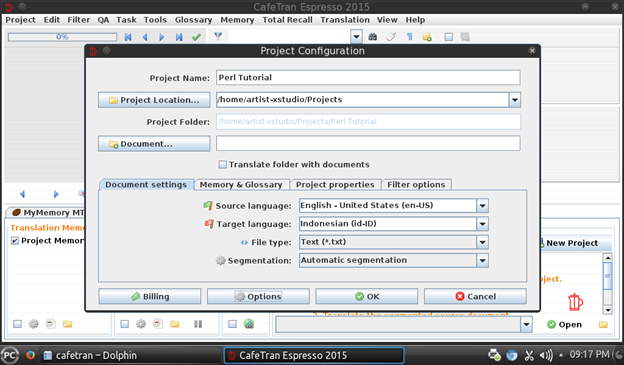Click the Document button
This screenshot has height=365, width=624.
click(154, 144)
